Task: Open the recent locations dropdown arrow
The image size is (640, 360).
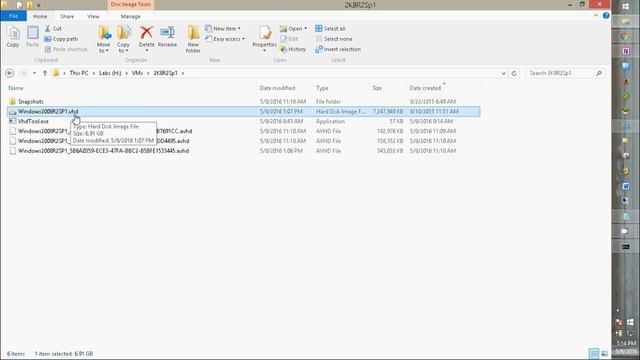Action: [x=34, y=73]
